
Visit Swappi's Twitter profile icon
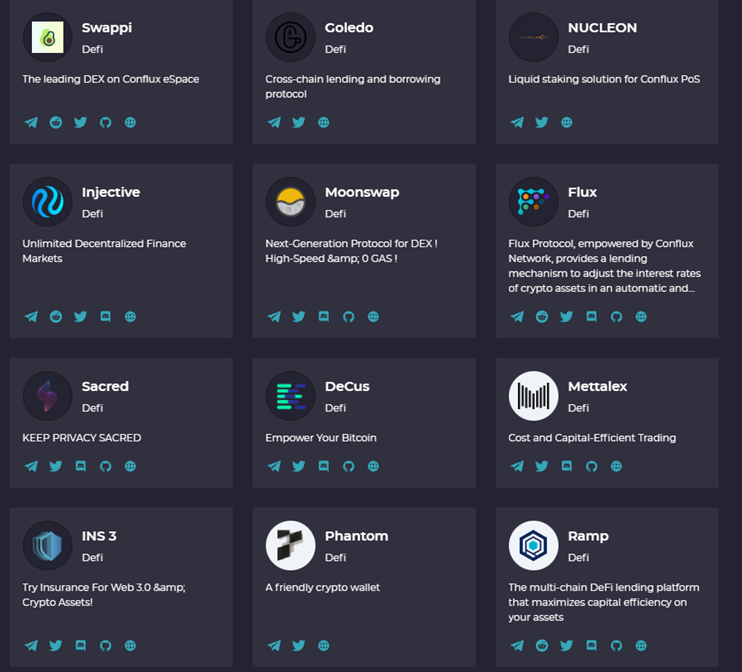[80, 123]
